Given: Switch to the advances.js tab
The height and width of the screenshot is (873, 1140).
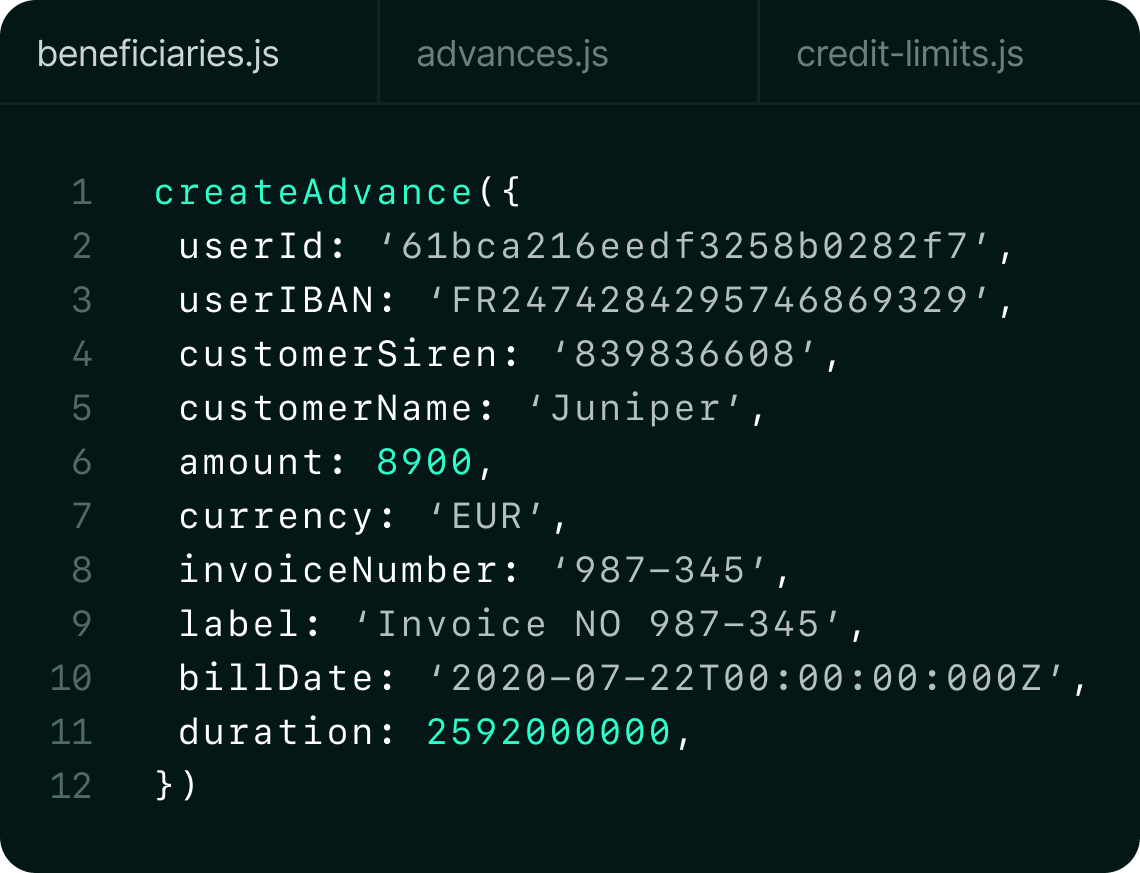Looking at the screenshot, I should [512, 55].
